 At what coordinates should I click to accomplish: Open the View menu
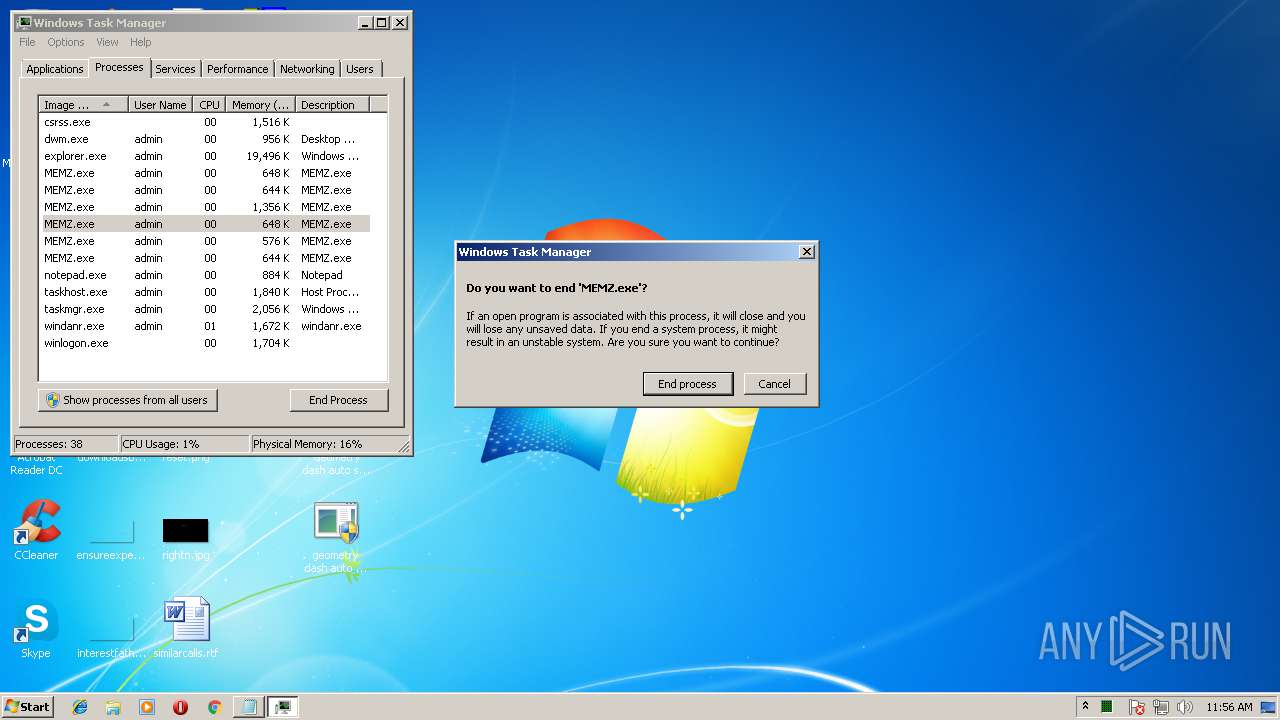click(107, 42)
